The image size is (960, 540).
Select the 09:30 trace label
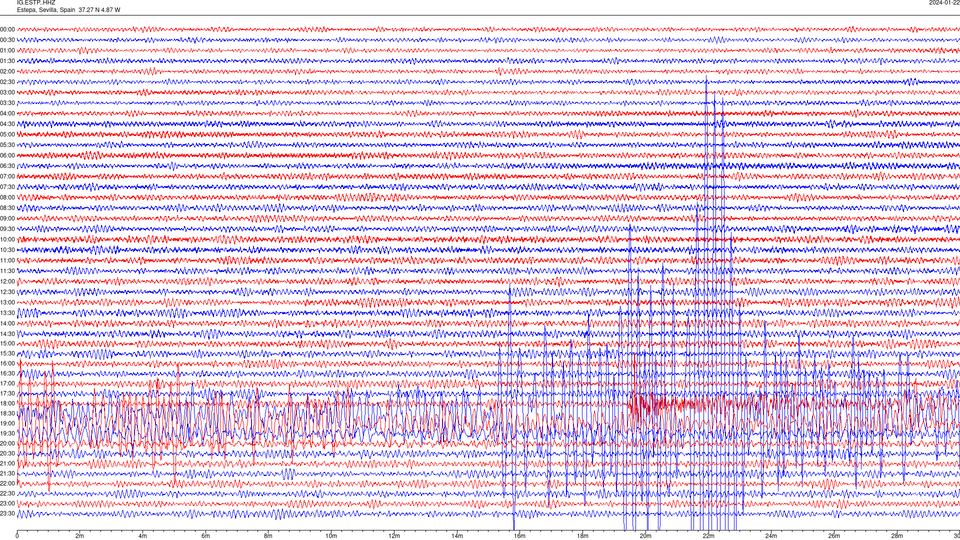coord(7,229)
